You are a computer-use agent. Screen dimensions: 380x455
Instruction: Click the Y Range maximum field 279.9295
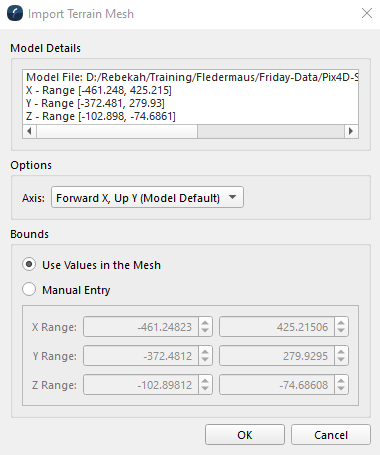point(277,356)
